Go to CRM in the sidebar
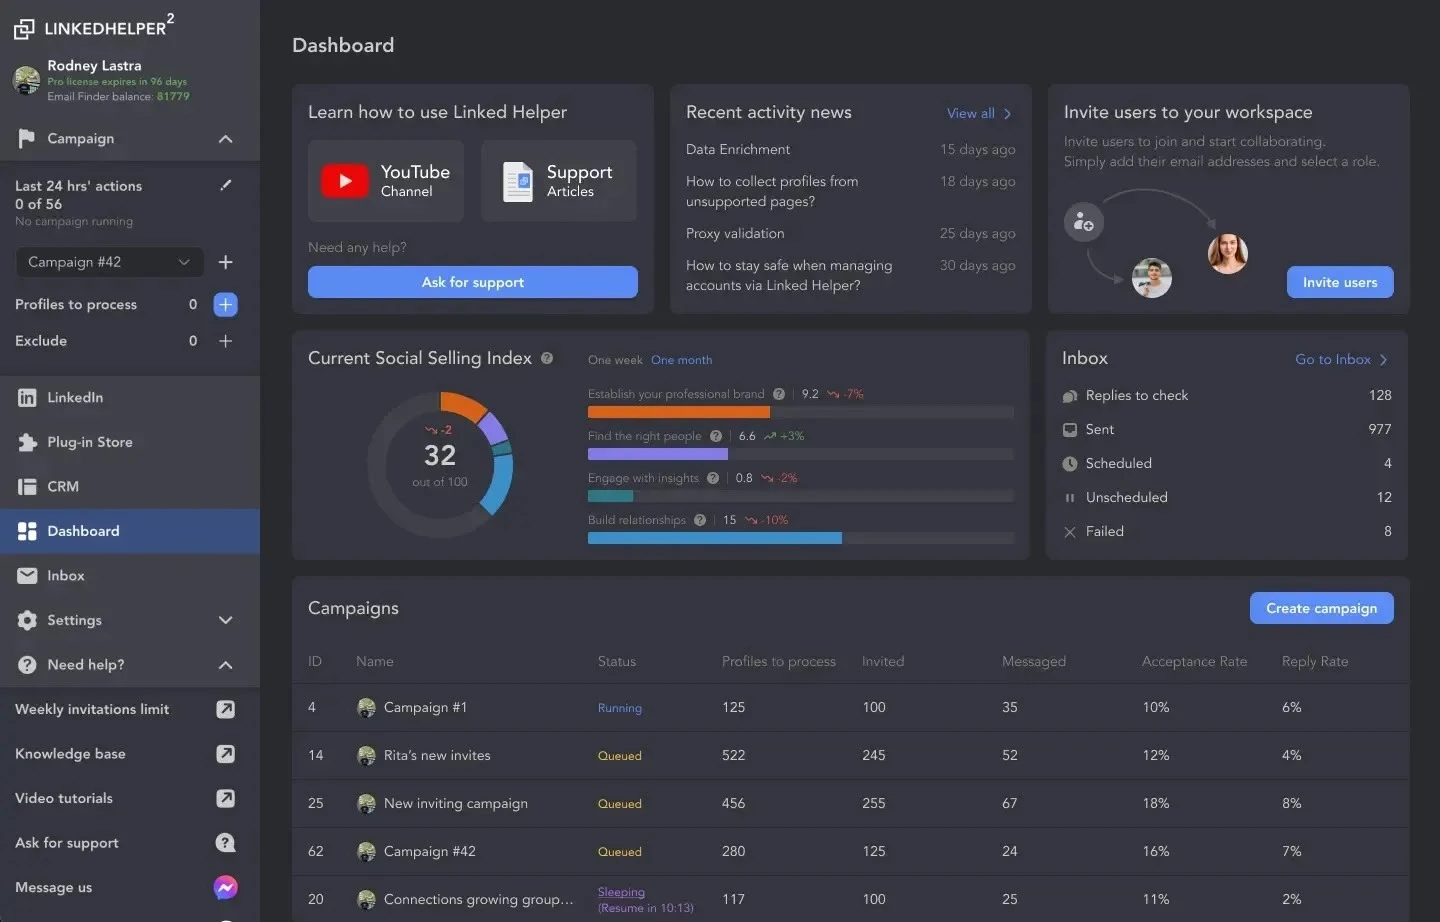This screenshot has width=1440, height=922. click(x=130, y=487)
